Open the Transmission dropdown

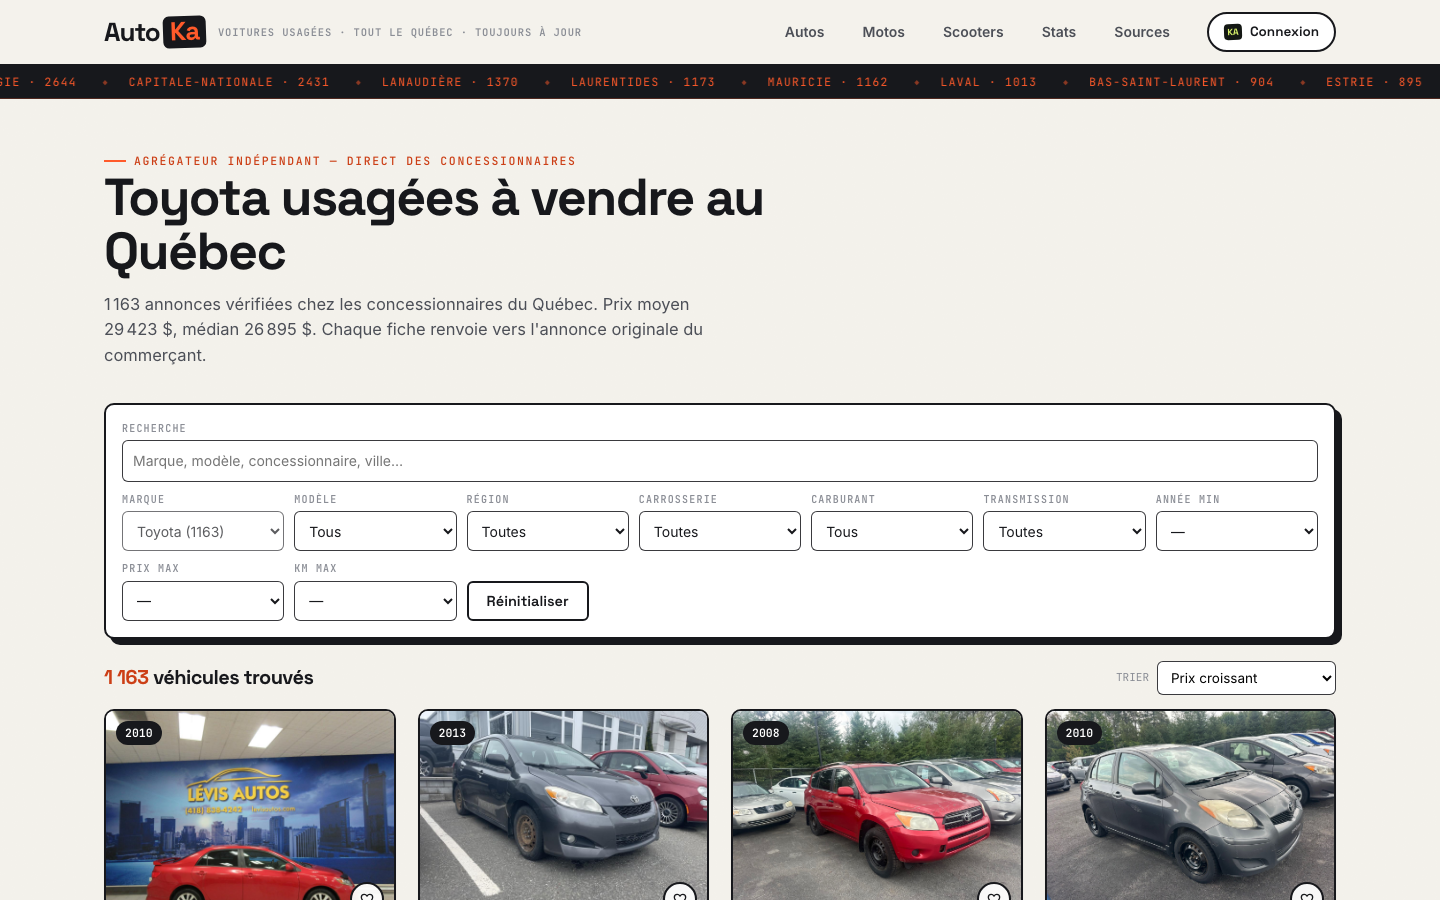1064,531
